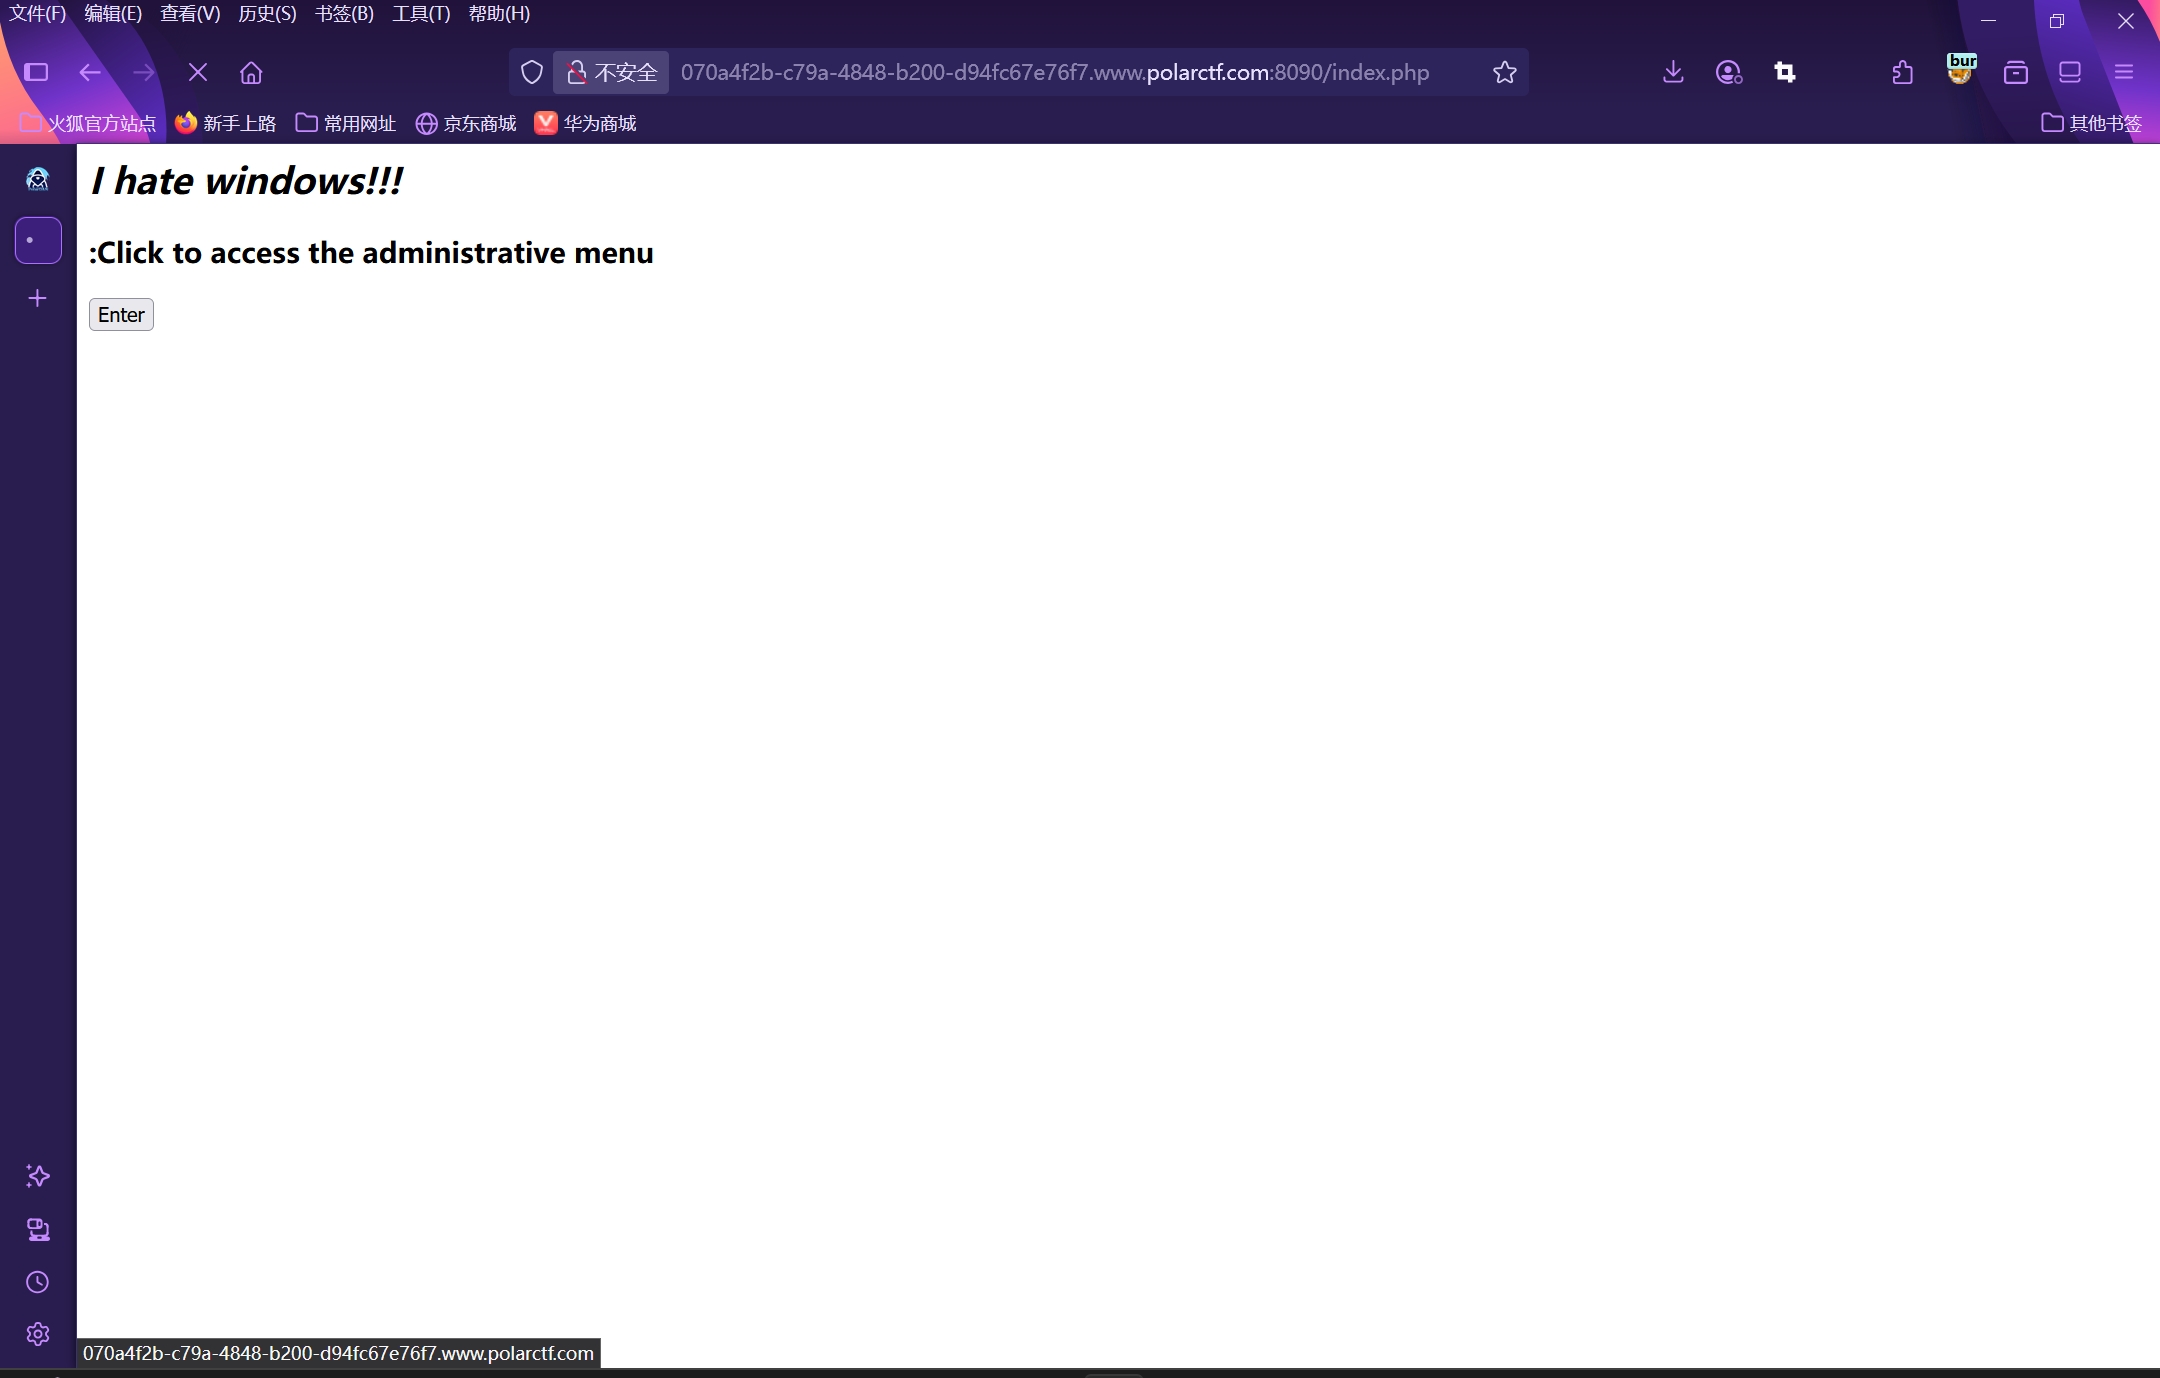Open the 工具(T) menu
This screenshot has height=1378, width=2160.
click(421, 14)
